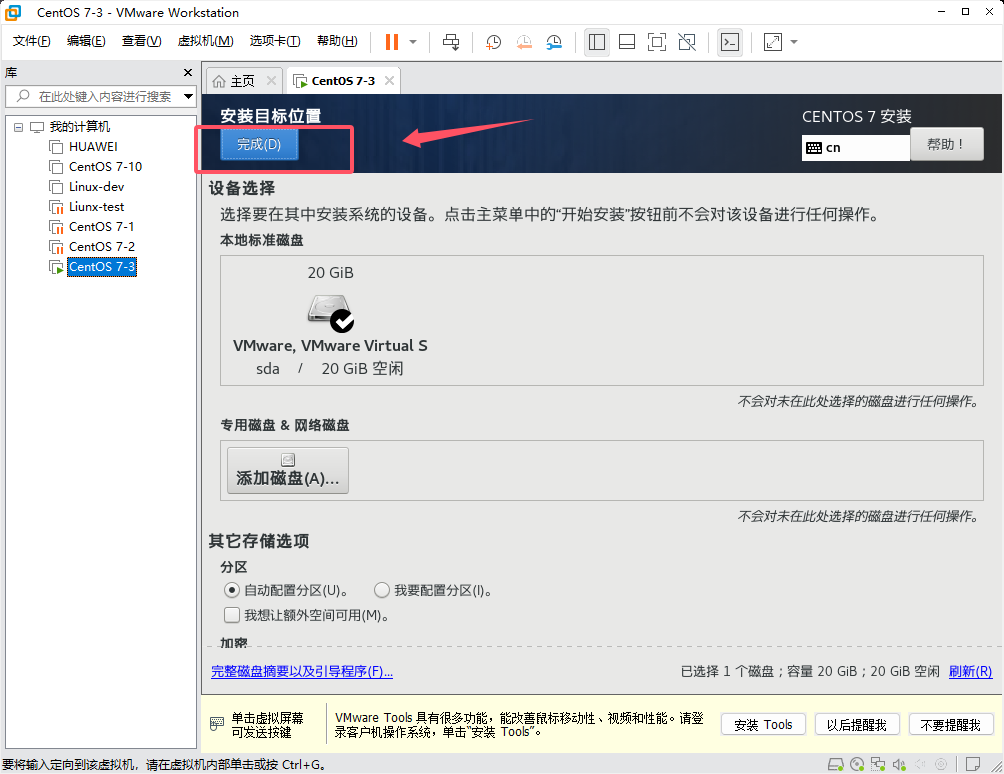This screenshot has width=1004, height=774.
Task: Click the 帮助! button
Action: pyautogui.click(x=946, y=144)
